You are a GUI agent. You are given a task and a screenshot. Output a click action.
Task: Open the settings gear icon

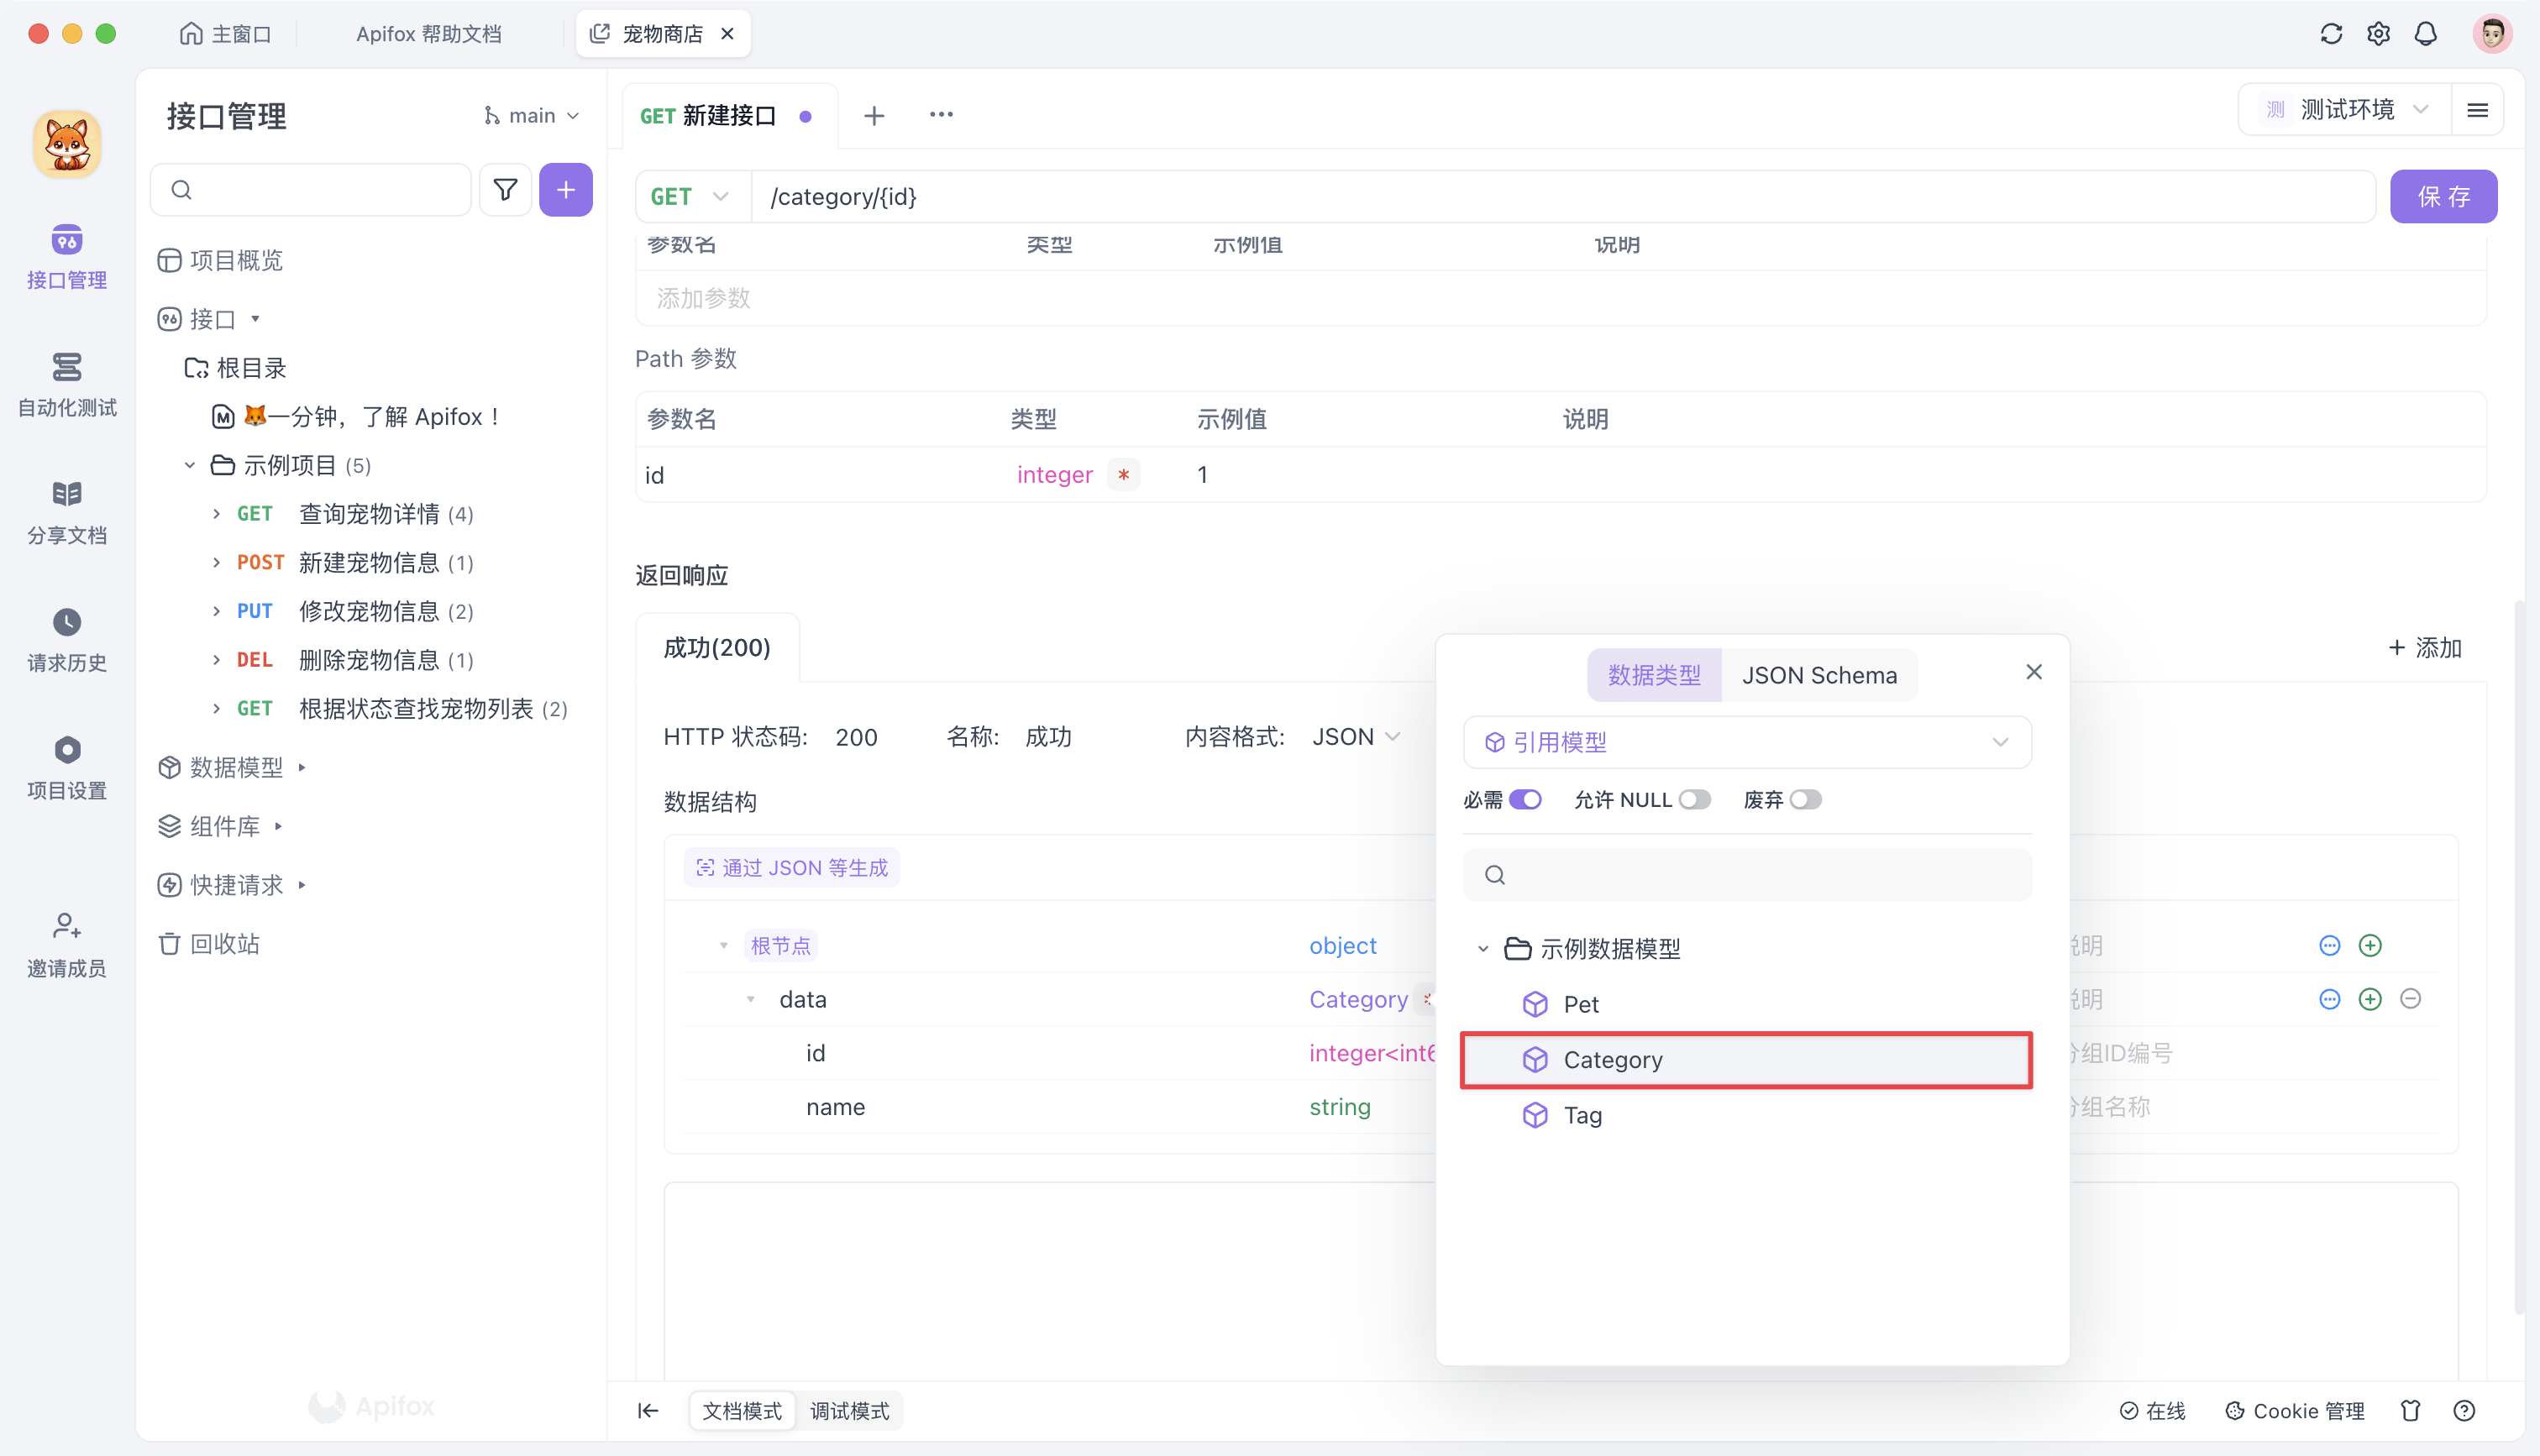(x=2379, y=33)
